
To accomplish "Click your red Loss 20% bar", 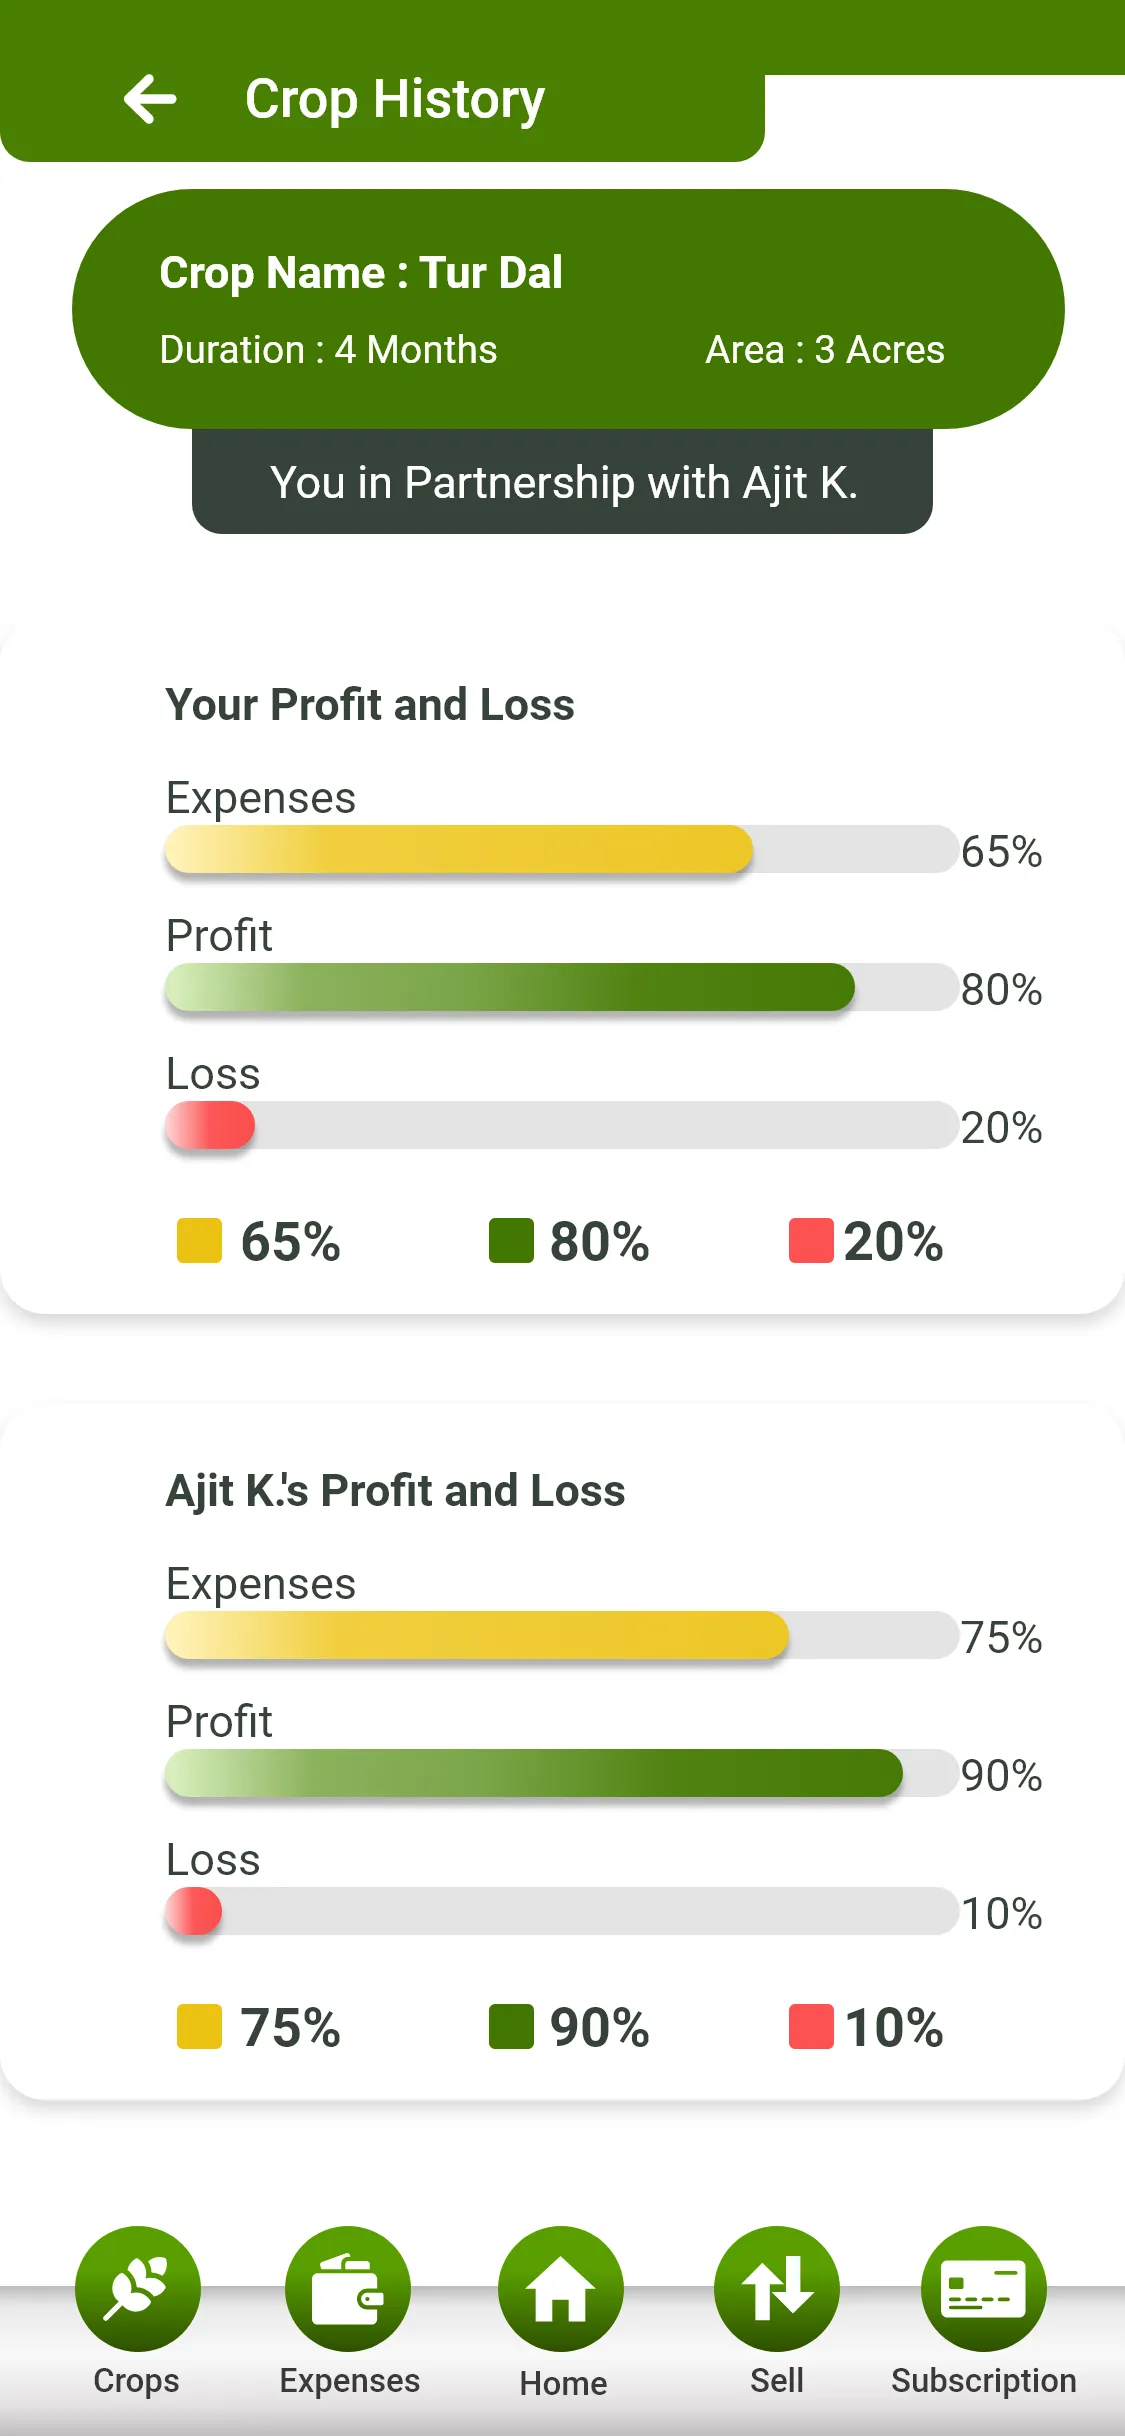I will pyautogui.click(x=211, y=1125).
